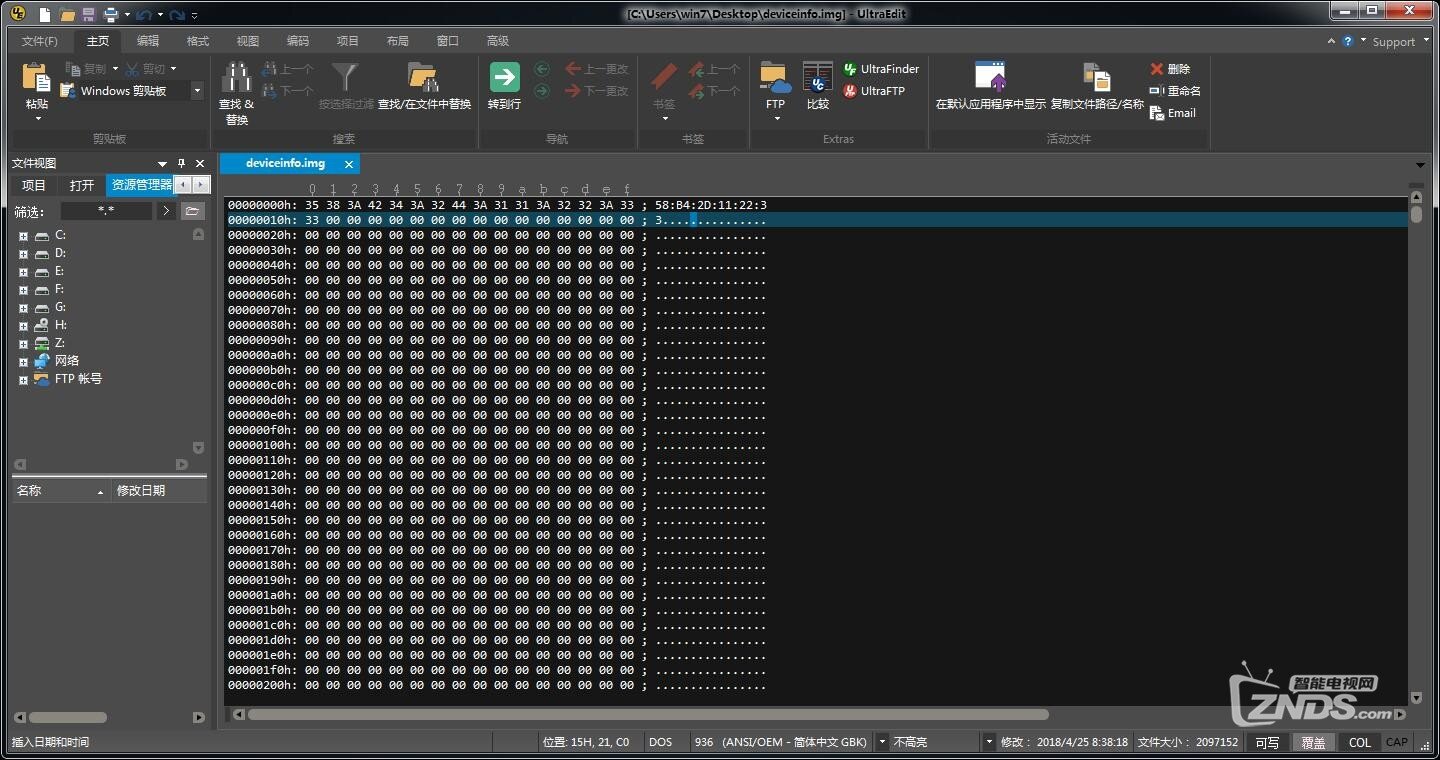Viewport: 1440px width, 760px height.
Task: Pin the 文件视图 panel with pushpin
Action: point(181,163)
